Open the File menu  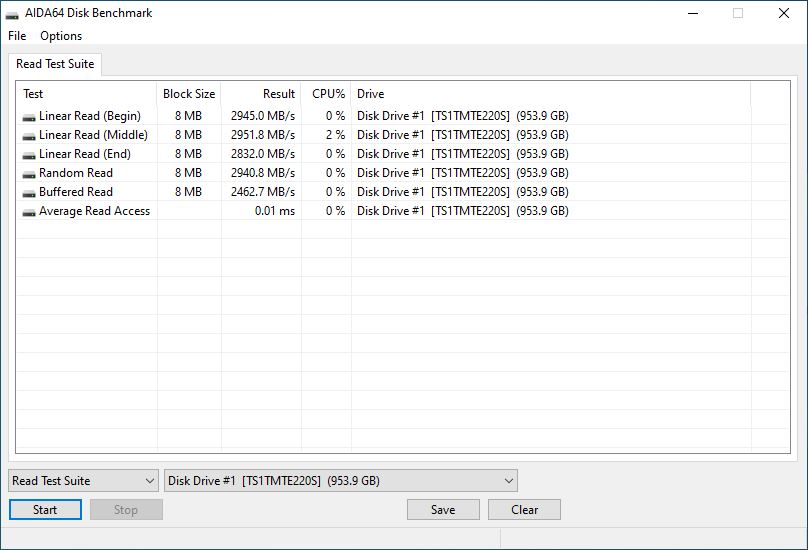click(x=17, y=36)
